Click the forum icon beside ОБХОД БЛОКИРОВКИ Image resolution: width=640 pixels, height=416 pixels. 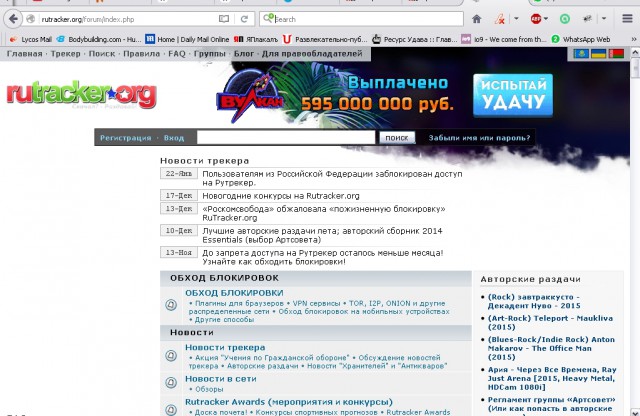pyautogui.click(x=171, y=305)
